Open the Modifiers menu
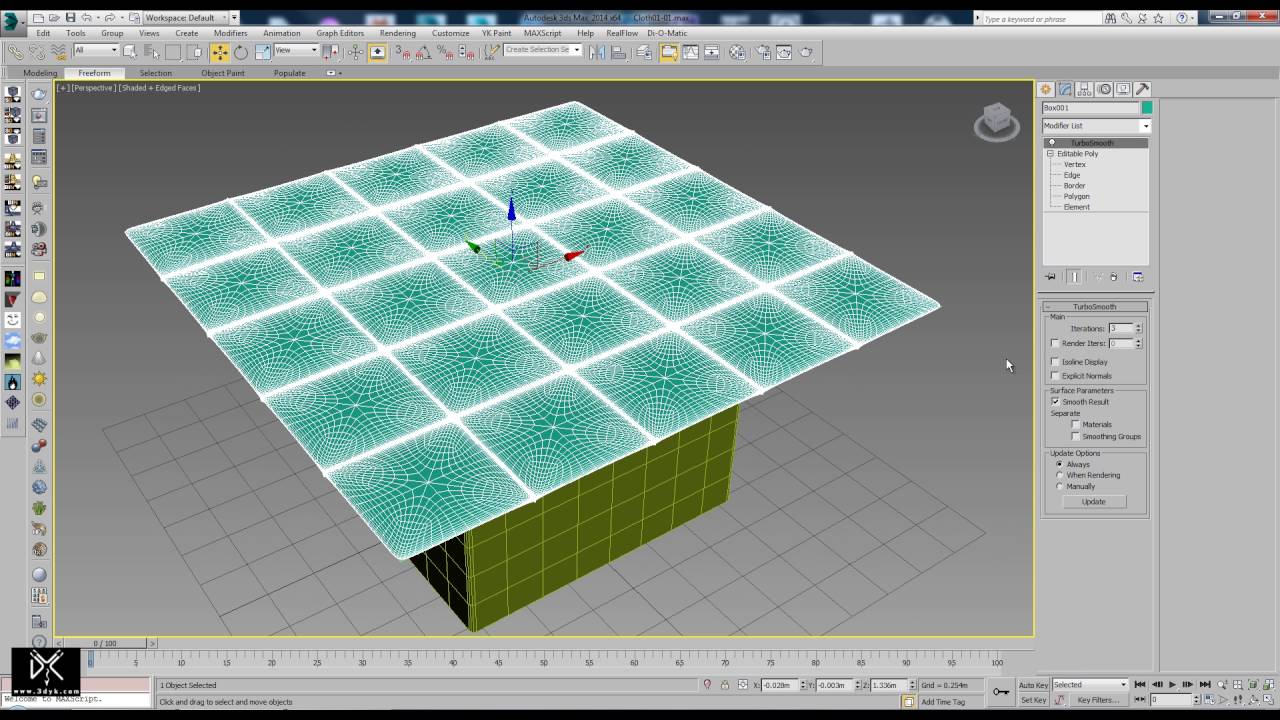Image resolution: width=1280 pixels, height=720 pixels. tap(230, 33)
